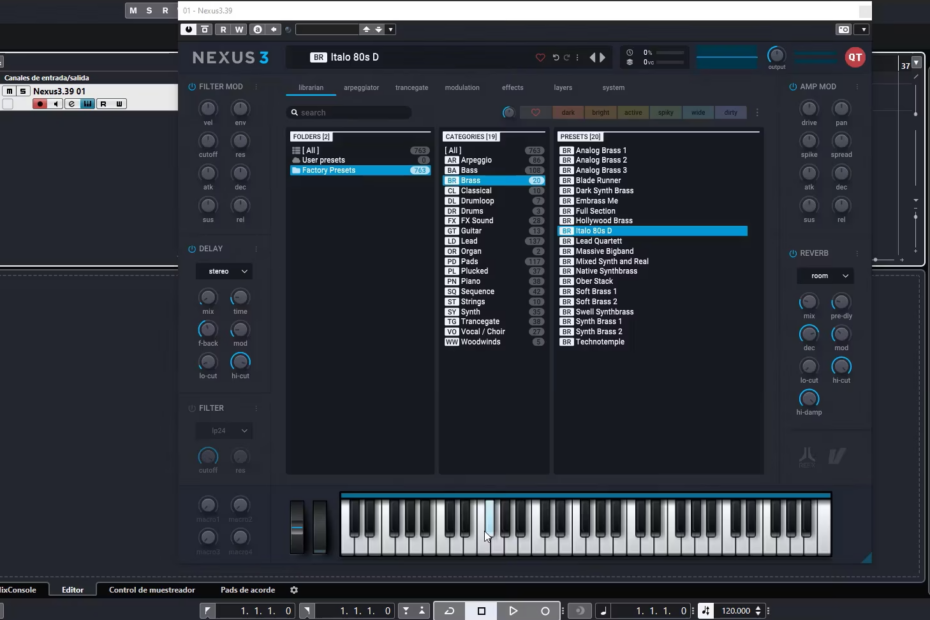Image resolution: width=930 pixels, height=620 pixels.
Task: Toggle monitor speaker on Nexus3.39 01 track
Action: [56, 104]
